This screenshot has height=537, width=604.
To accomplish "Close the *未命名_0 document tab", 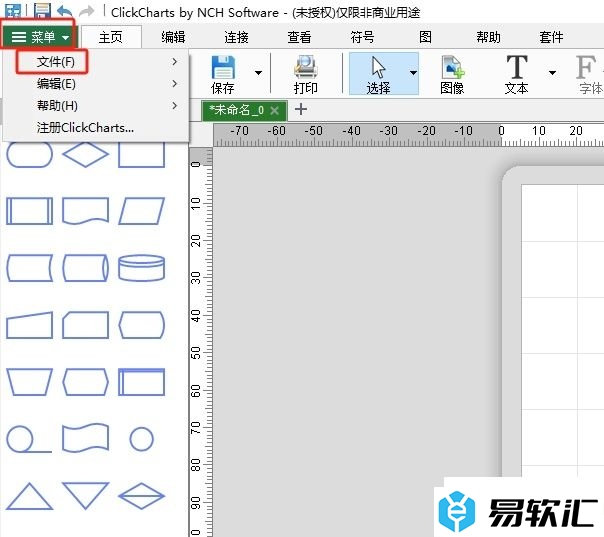I will pyautogui.click(x=274, y=111).
